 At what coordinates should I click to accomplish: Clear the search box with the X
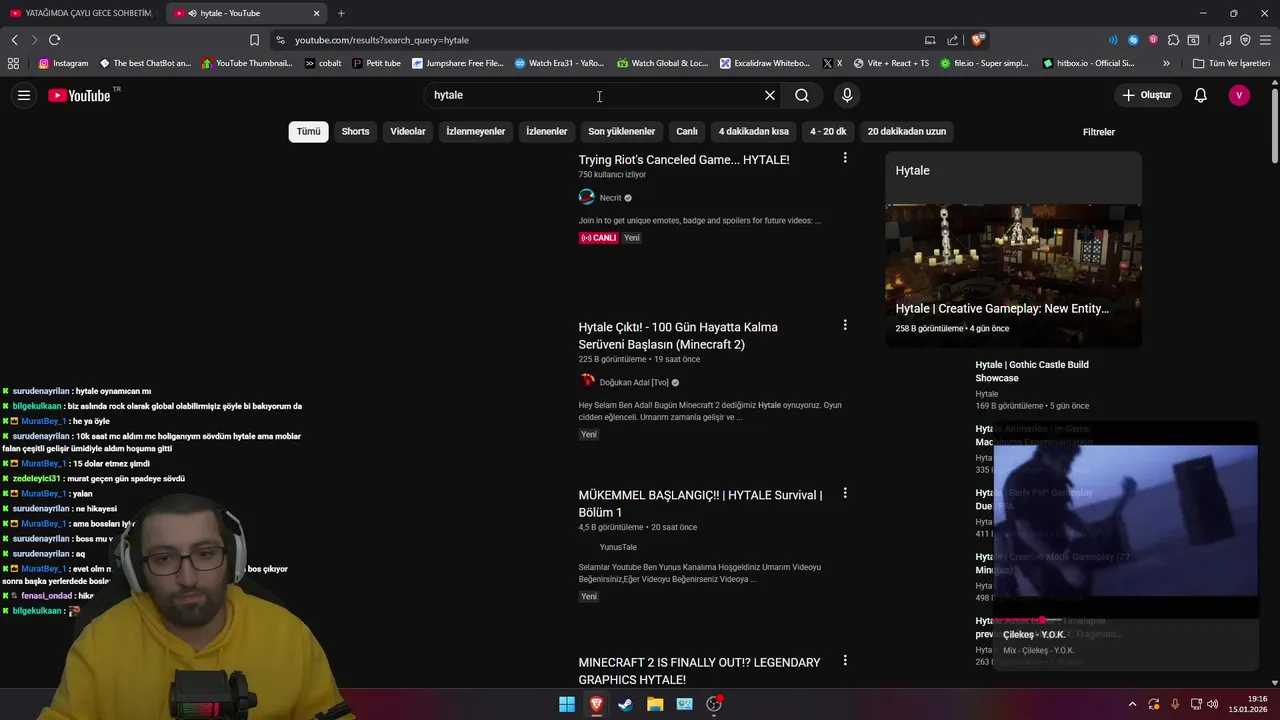(770, 95)
